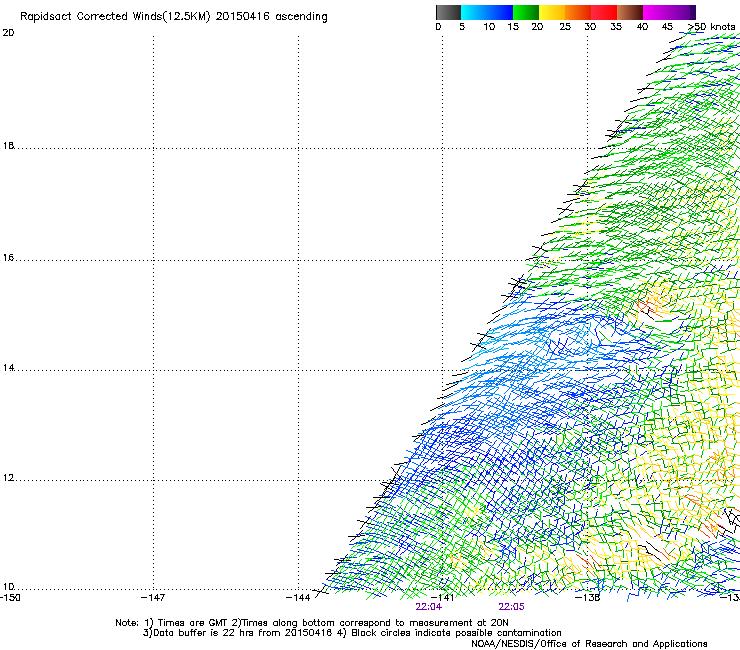Click the legend value 10
Image resolution: width=740 pixels, height=650 pixels.
point(489,27)
